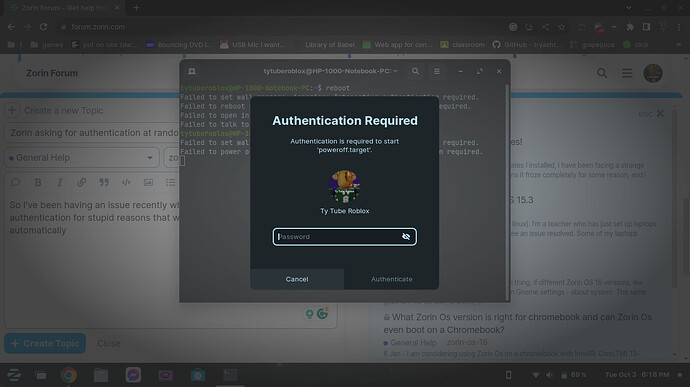The height and width of the screenshot is (387, 690).
Task: Open grapejuice bookmark
Action: (592, 44)
